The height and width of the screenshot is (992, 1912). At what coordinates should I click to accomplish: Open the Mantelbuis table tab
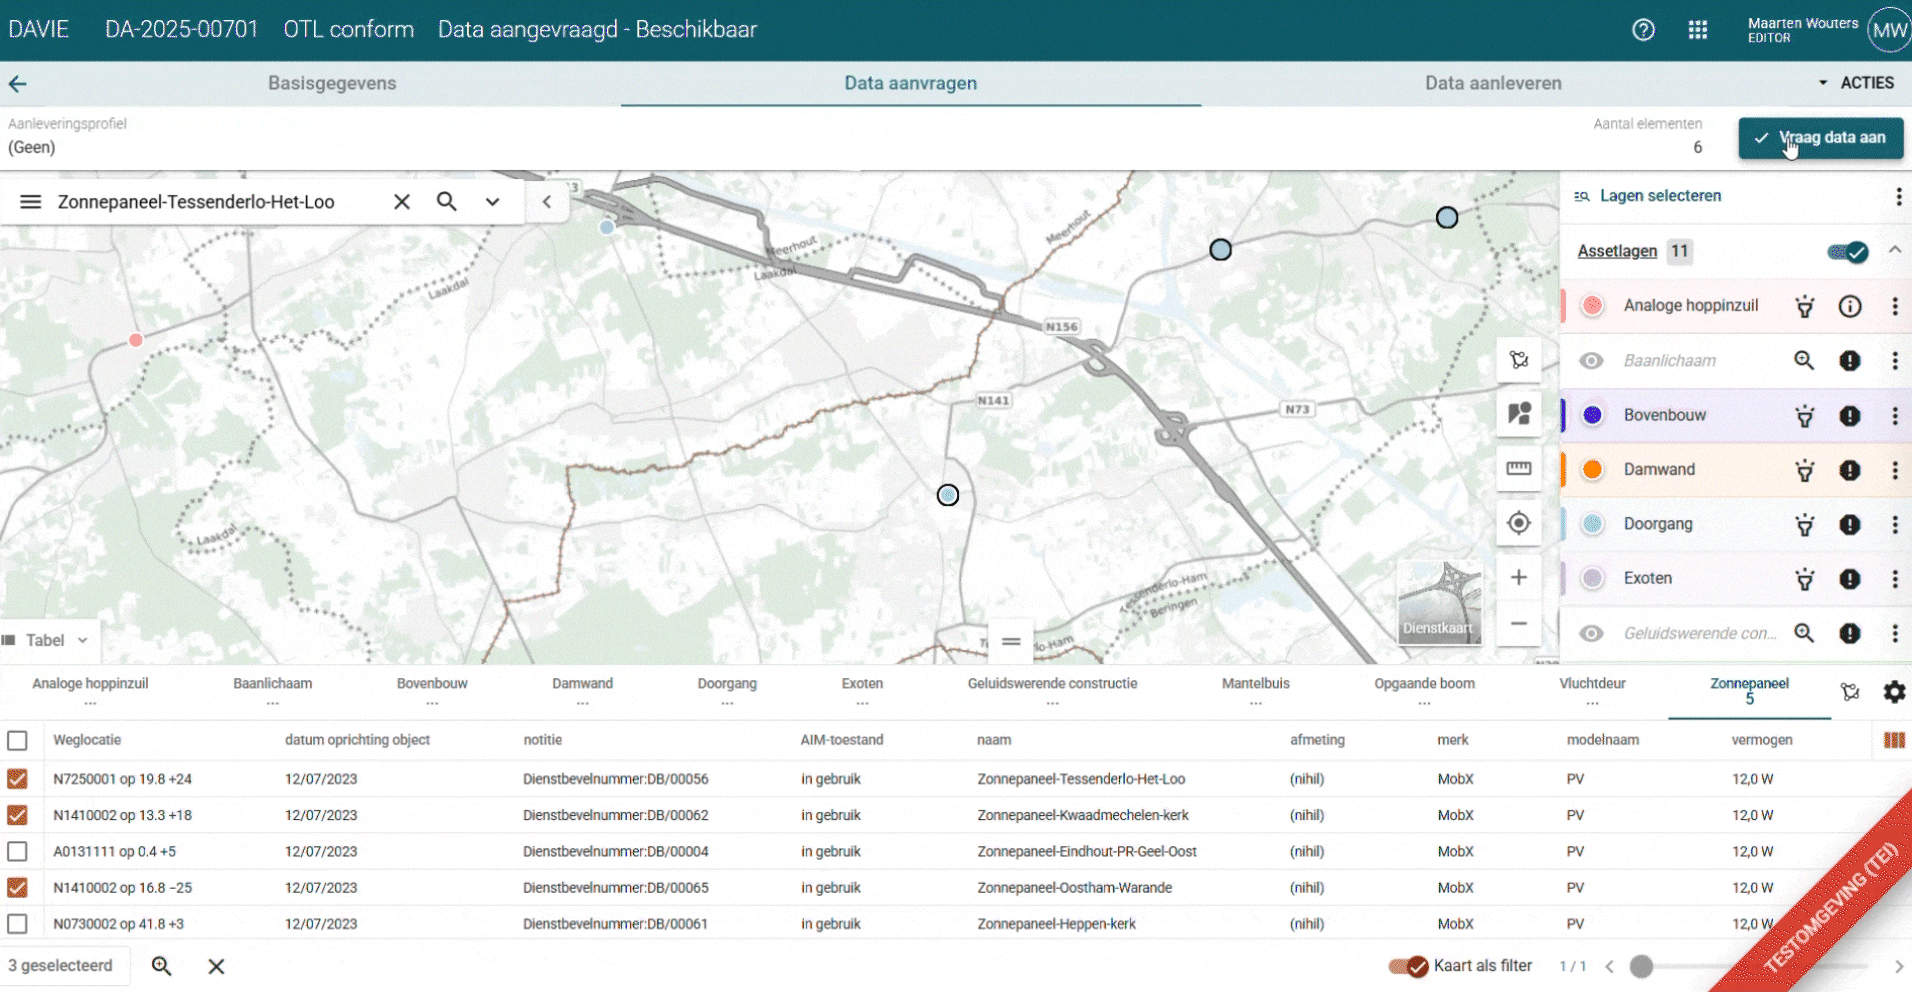click(1255, 691)
